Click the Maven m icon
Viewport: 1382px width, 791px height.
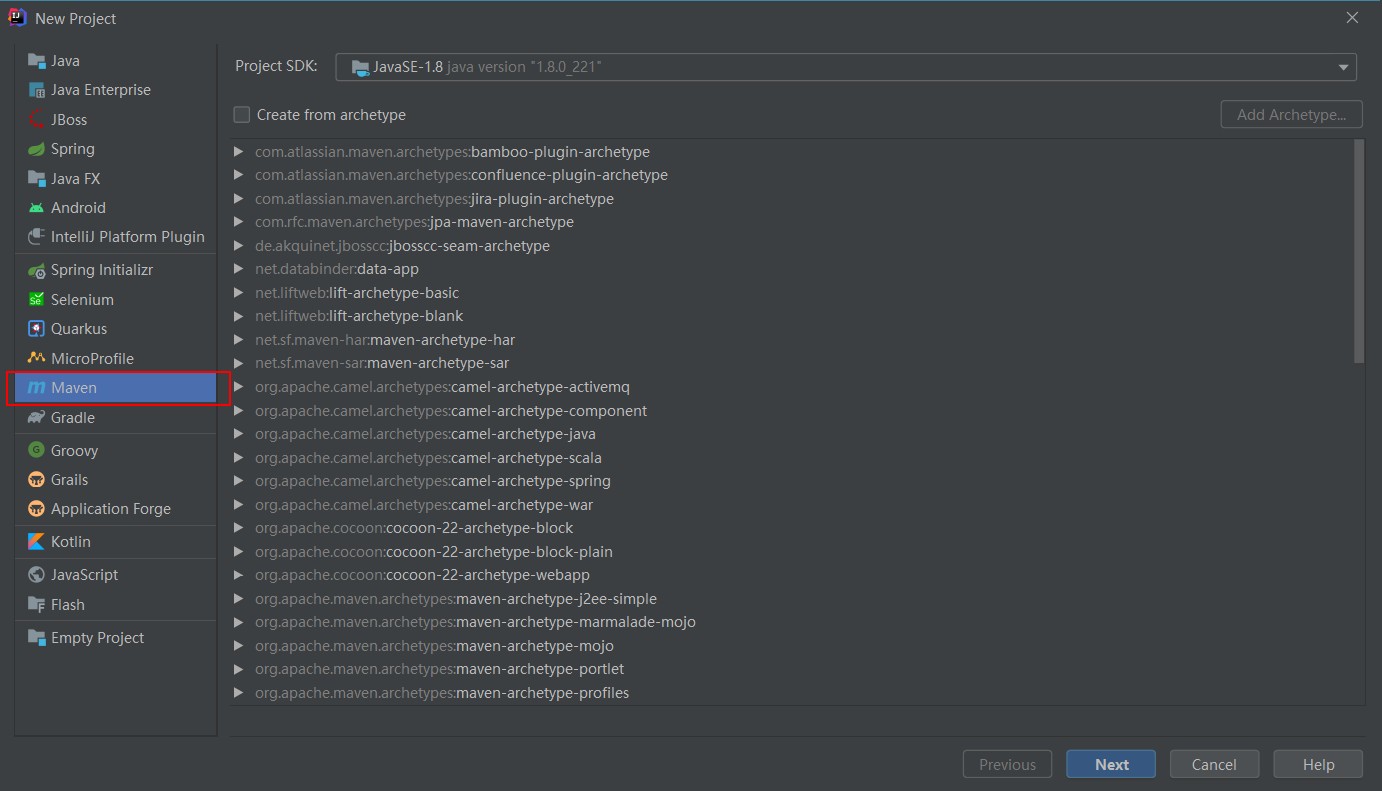point(36,388)
